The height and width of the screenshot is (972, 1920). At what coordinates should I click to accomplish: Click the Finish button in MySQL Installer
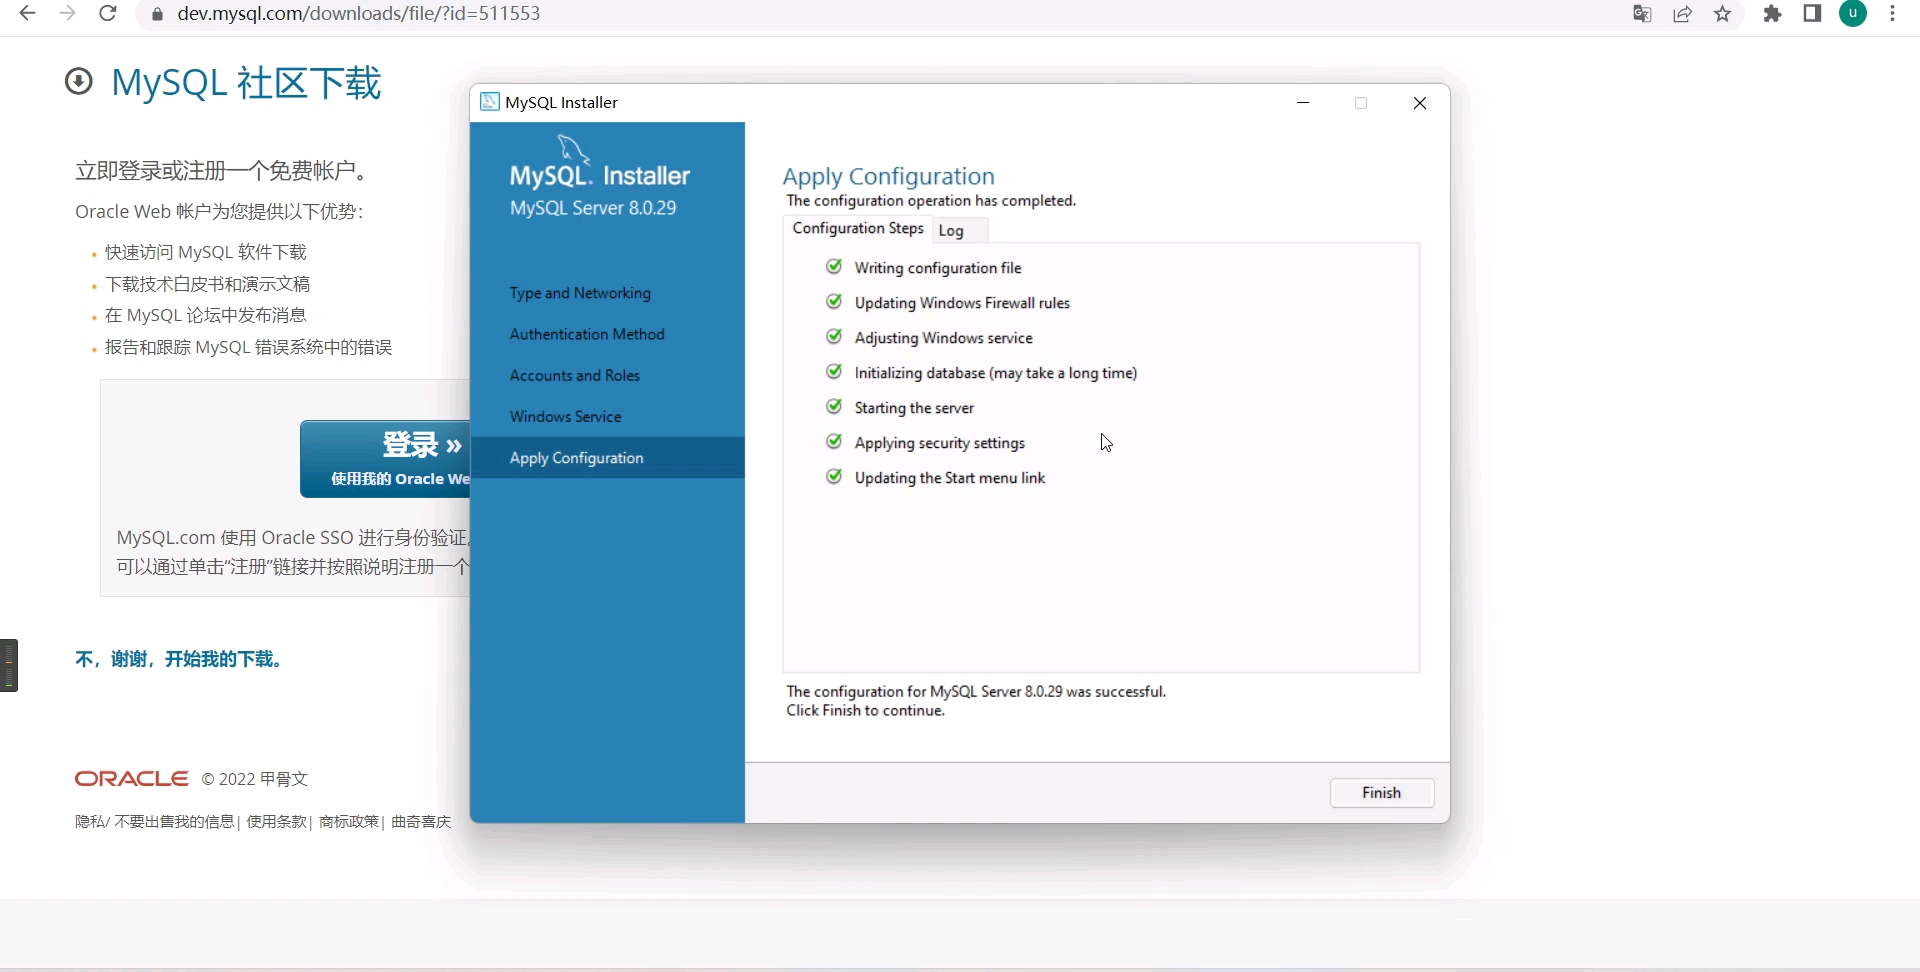click(x=1382, y=793)
